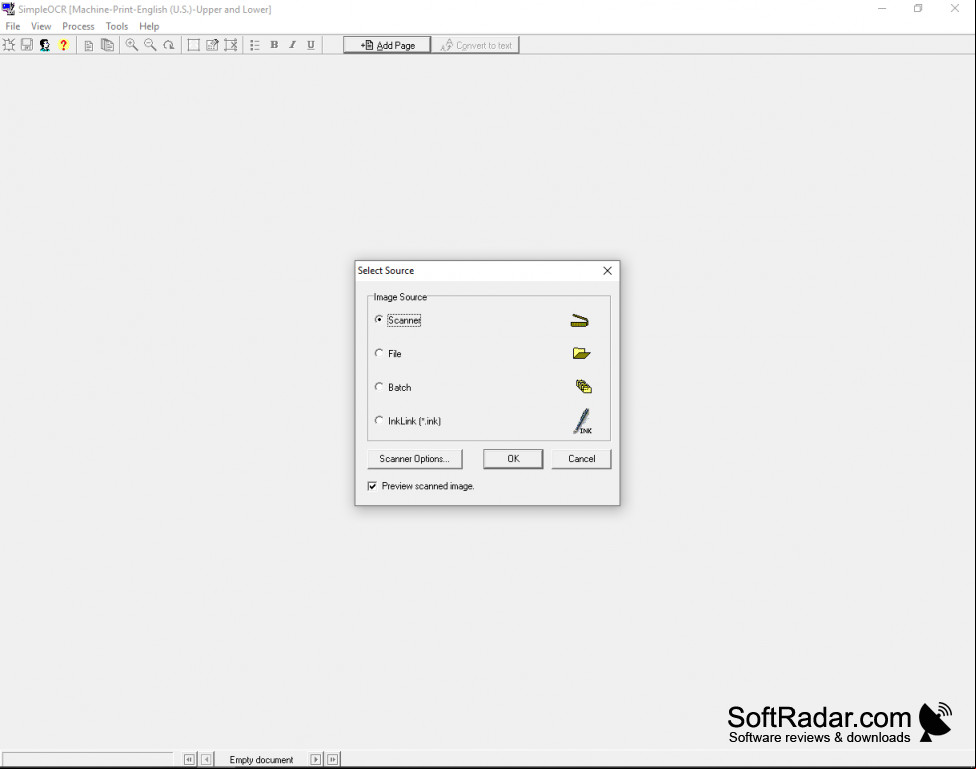The height and width of the screenshot is (769, 976).
Task: Toggle bold formatting icon
Action: click(274, 45)
